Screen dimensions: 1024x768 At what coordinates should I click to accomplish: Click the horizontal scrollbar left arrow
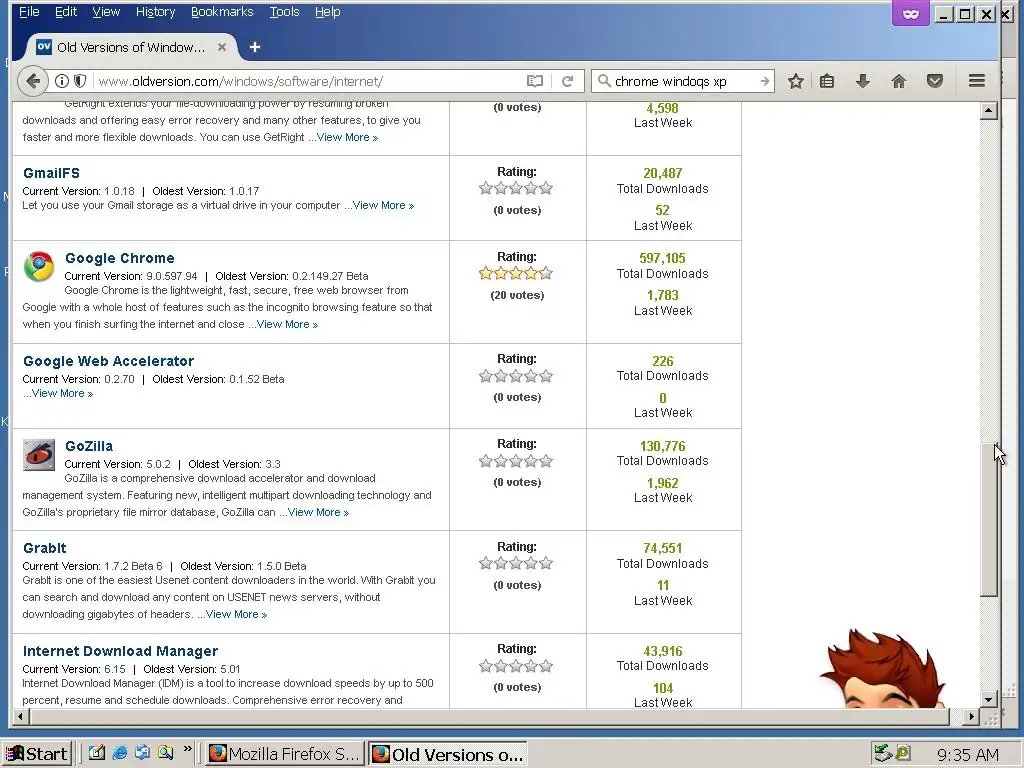(20, 716)
